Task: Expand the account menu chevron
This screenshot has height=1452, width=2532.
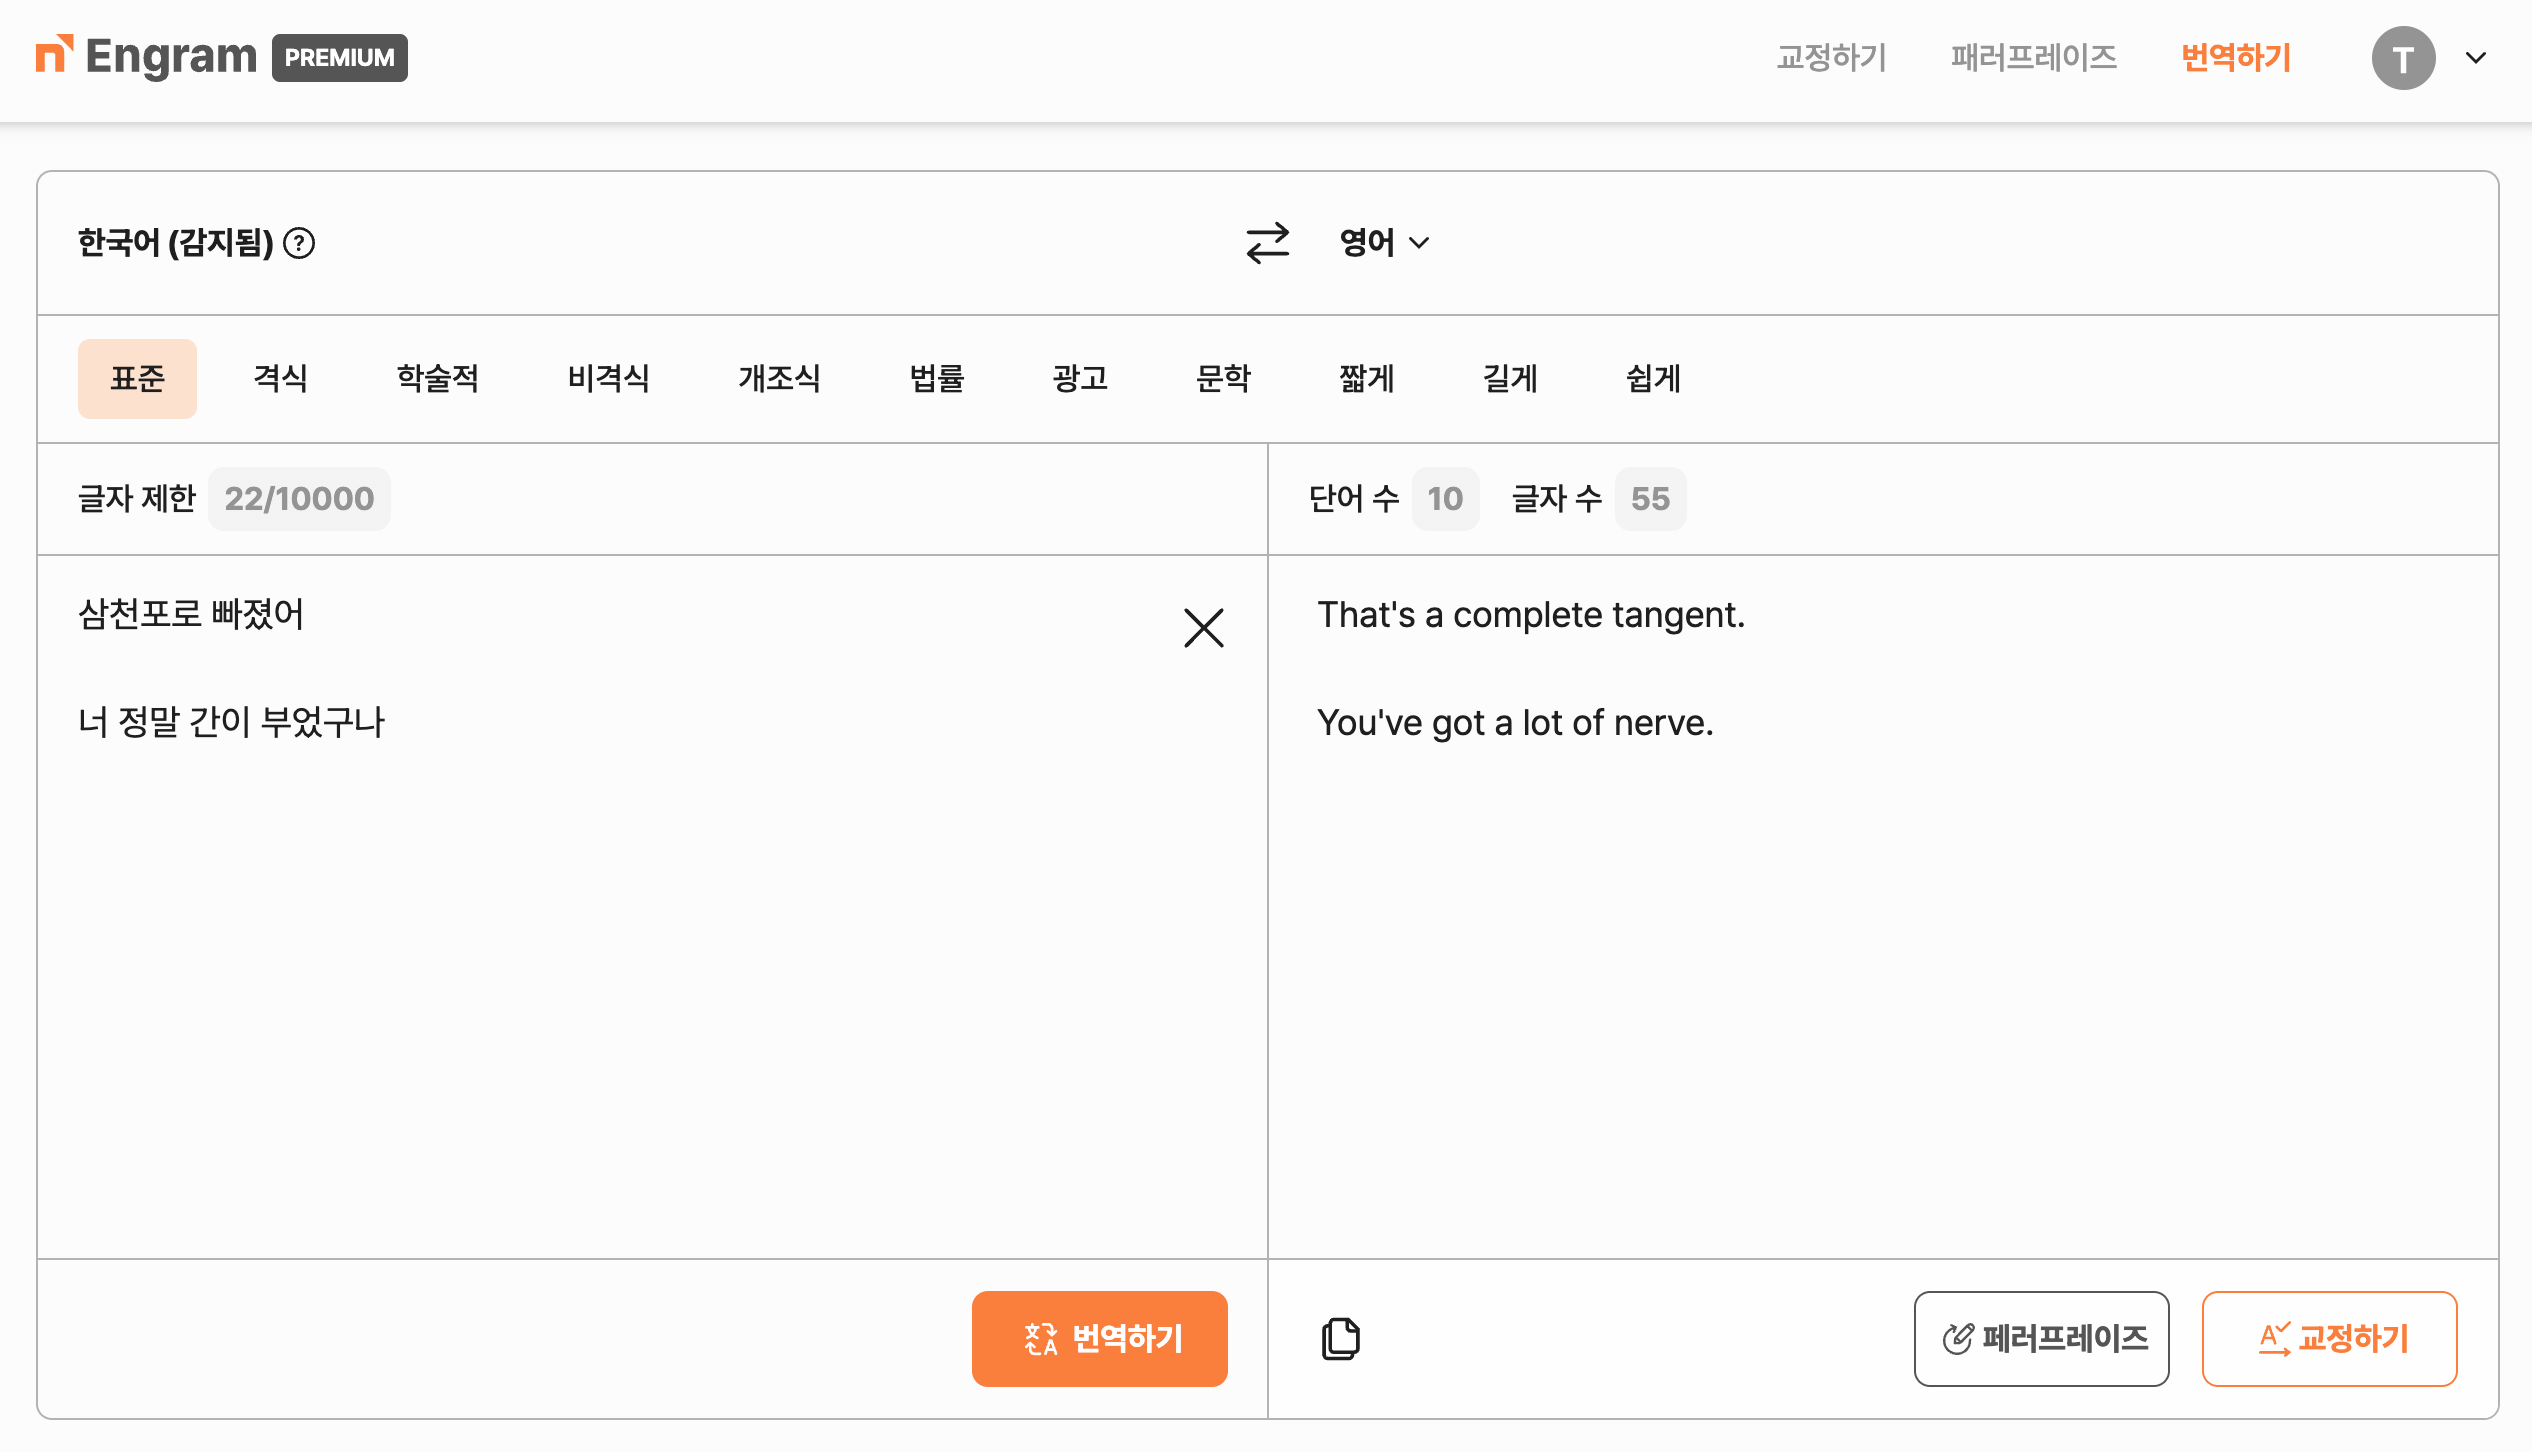Action: (x=2476, y=58)
